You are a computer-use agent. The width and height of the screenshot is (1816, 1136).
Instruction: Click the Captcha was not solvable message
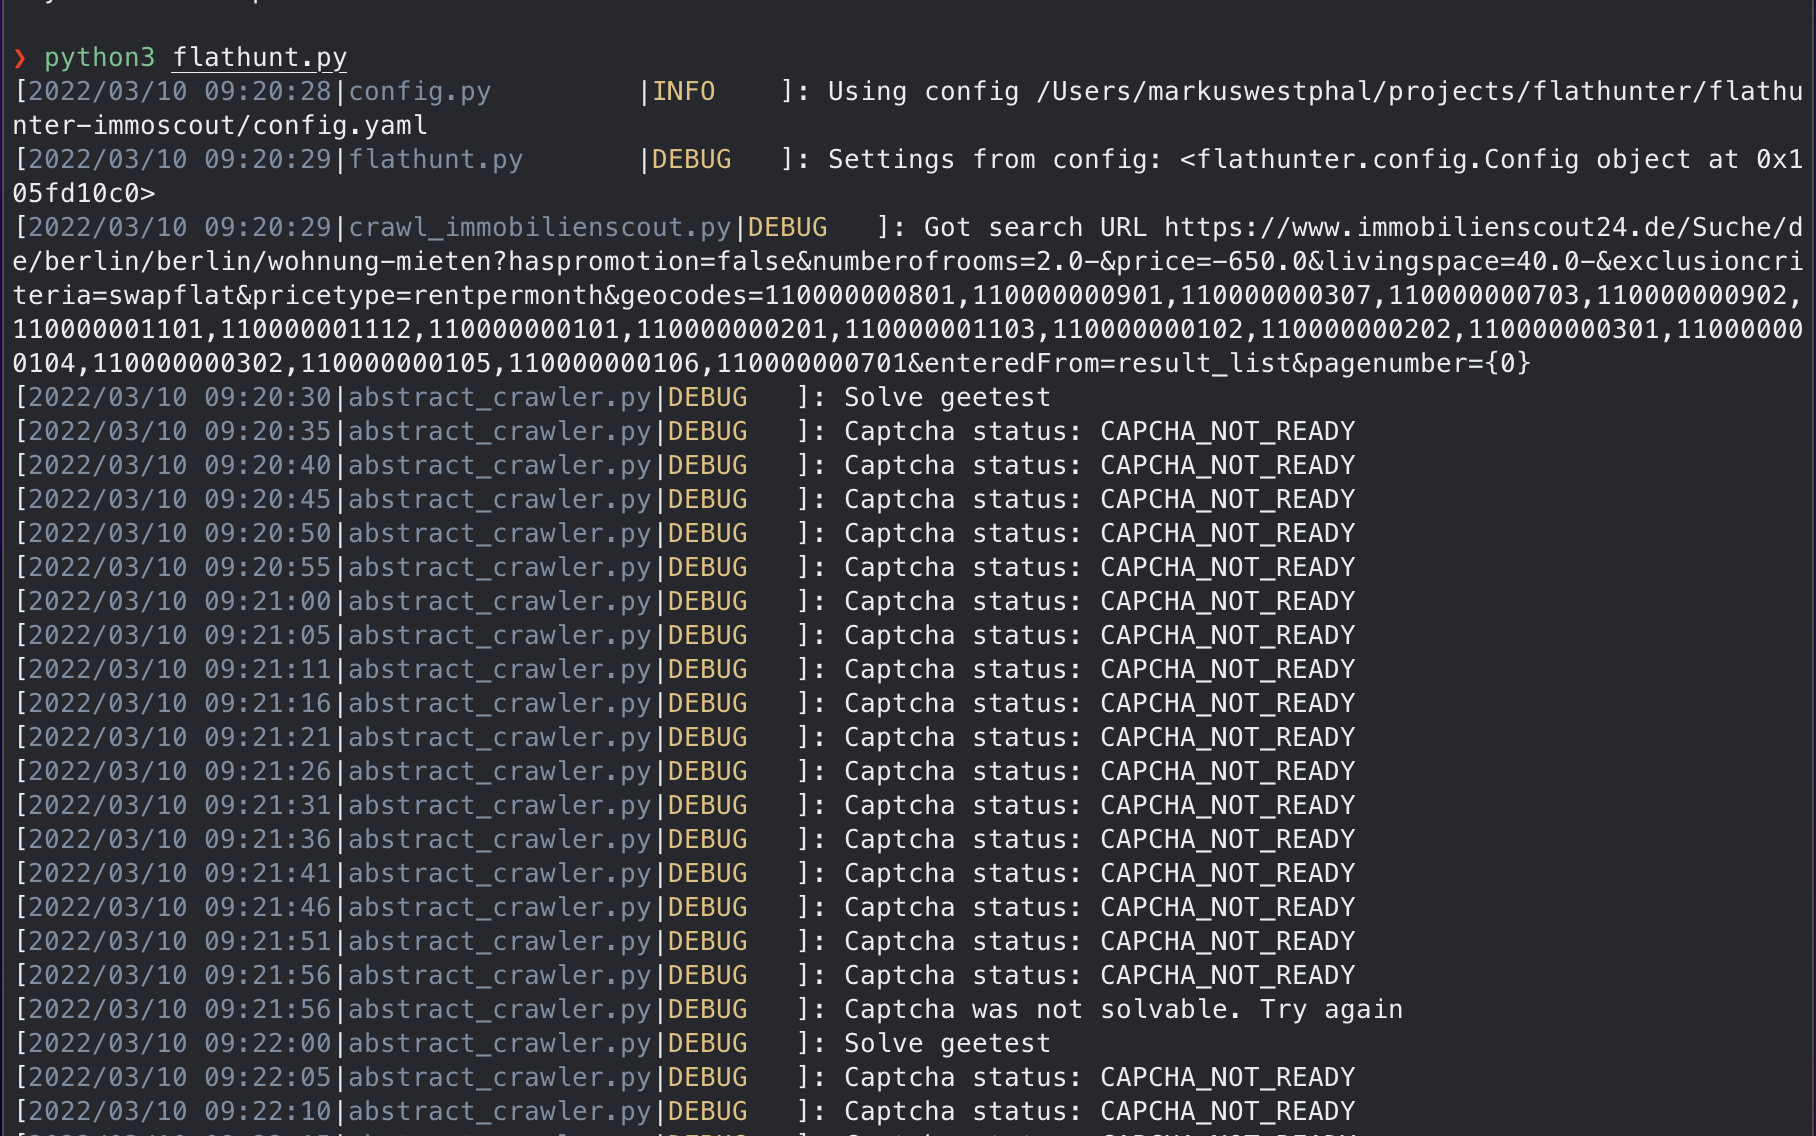[1122, 1009]
